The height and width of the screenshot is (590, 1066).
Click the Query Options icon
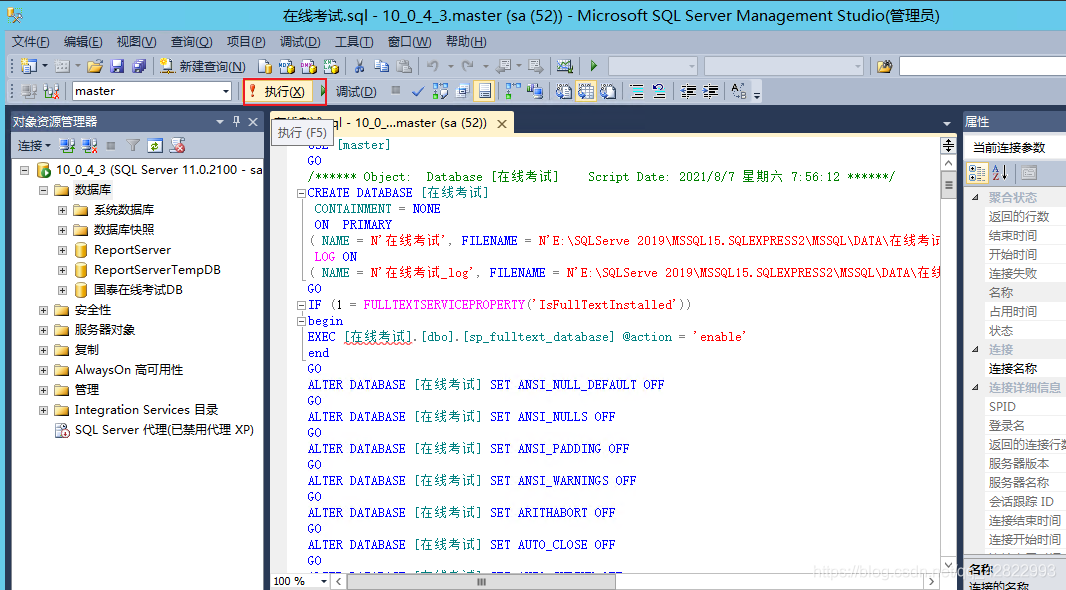(463, 91)
